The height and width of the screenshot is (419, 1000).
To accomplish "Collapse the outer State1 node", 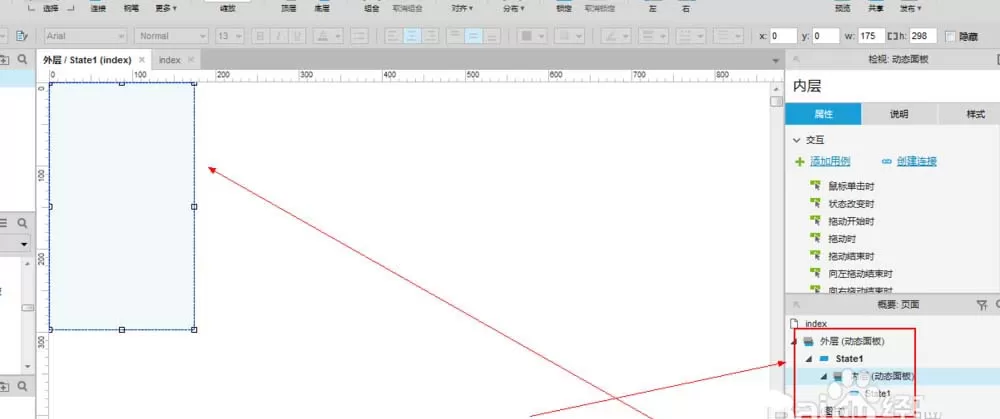I will 809,359.
